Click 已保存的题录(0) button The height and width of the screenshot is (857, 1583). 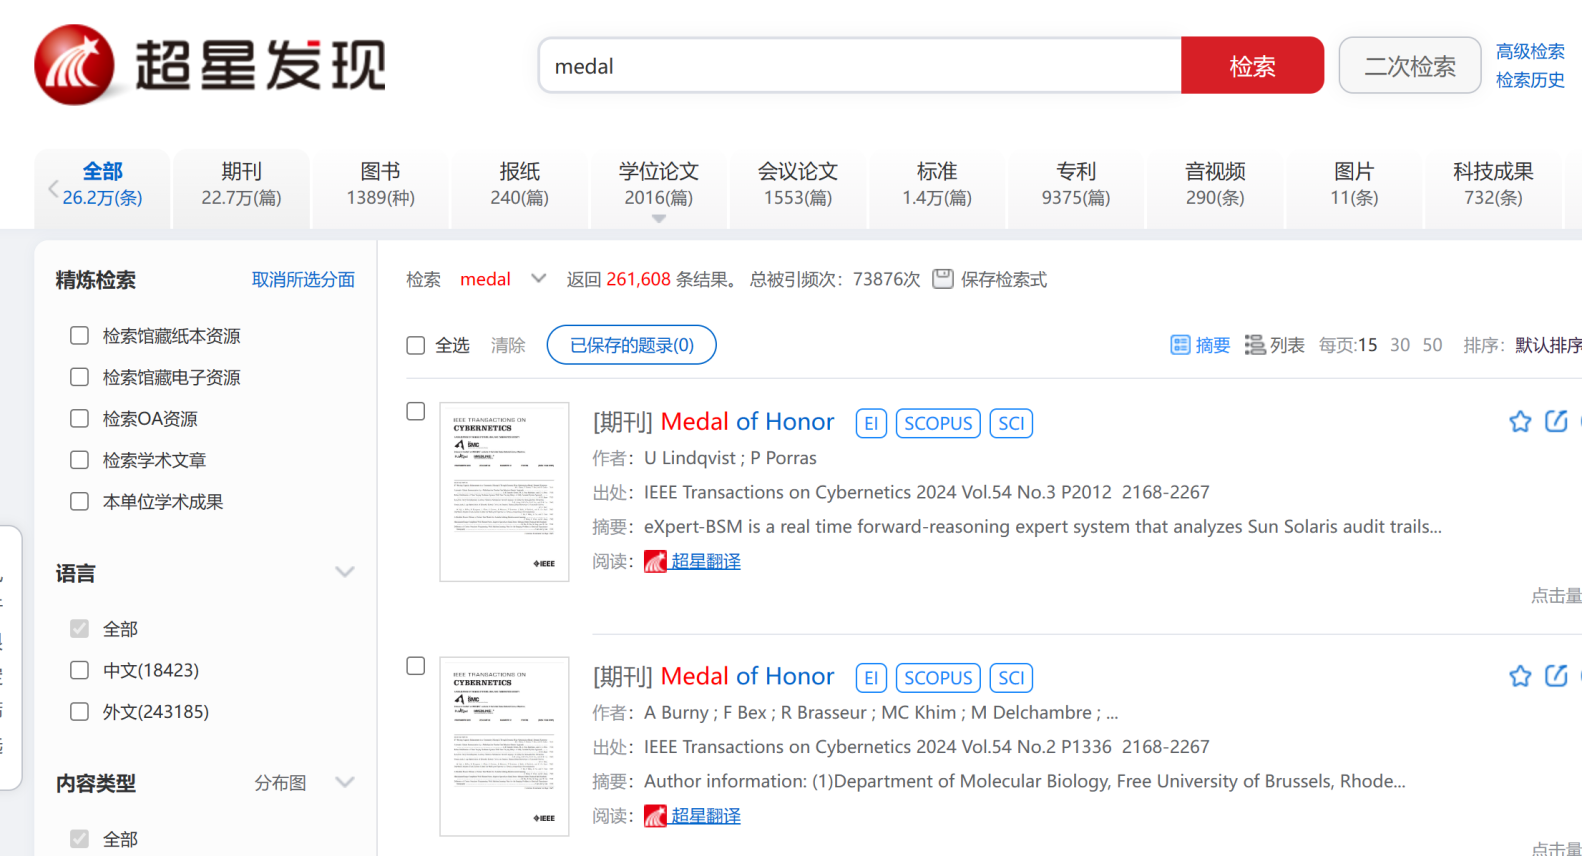click(631, 345)
